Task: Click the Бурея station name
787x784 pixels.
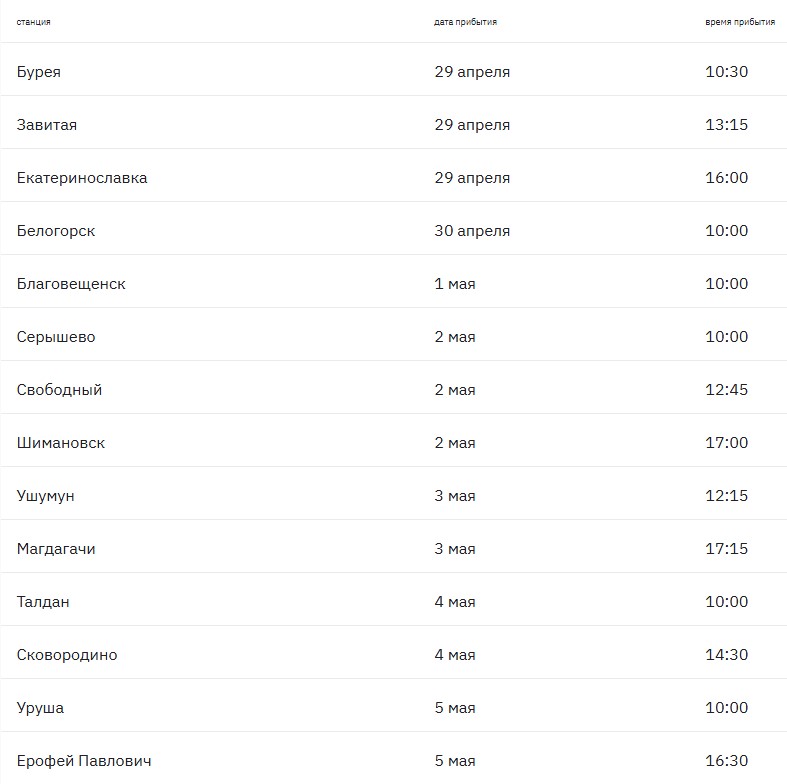Action: coord(39,72)
